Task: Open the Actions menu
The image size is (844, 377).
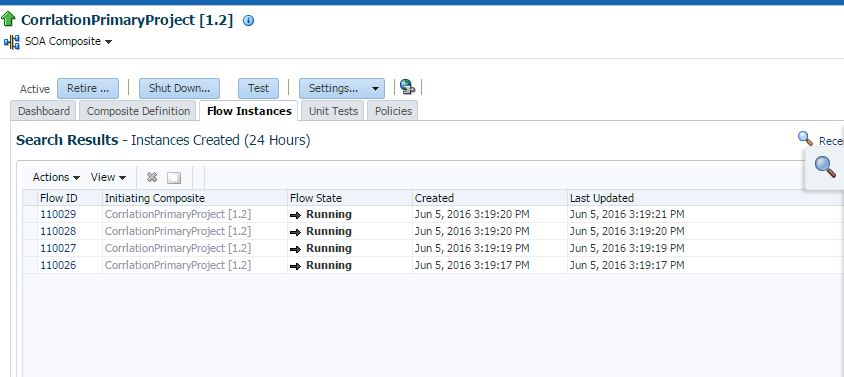Action: pos(56,177)
